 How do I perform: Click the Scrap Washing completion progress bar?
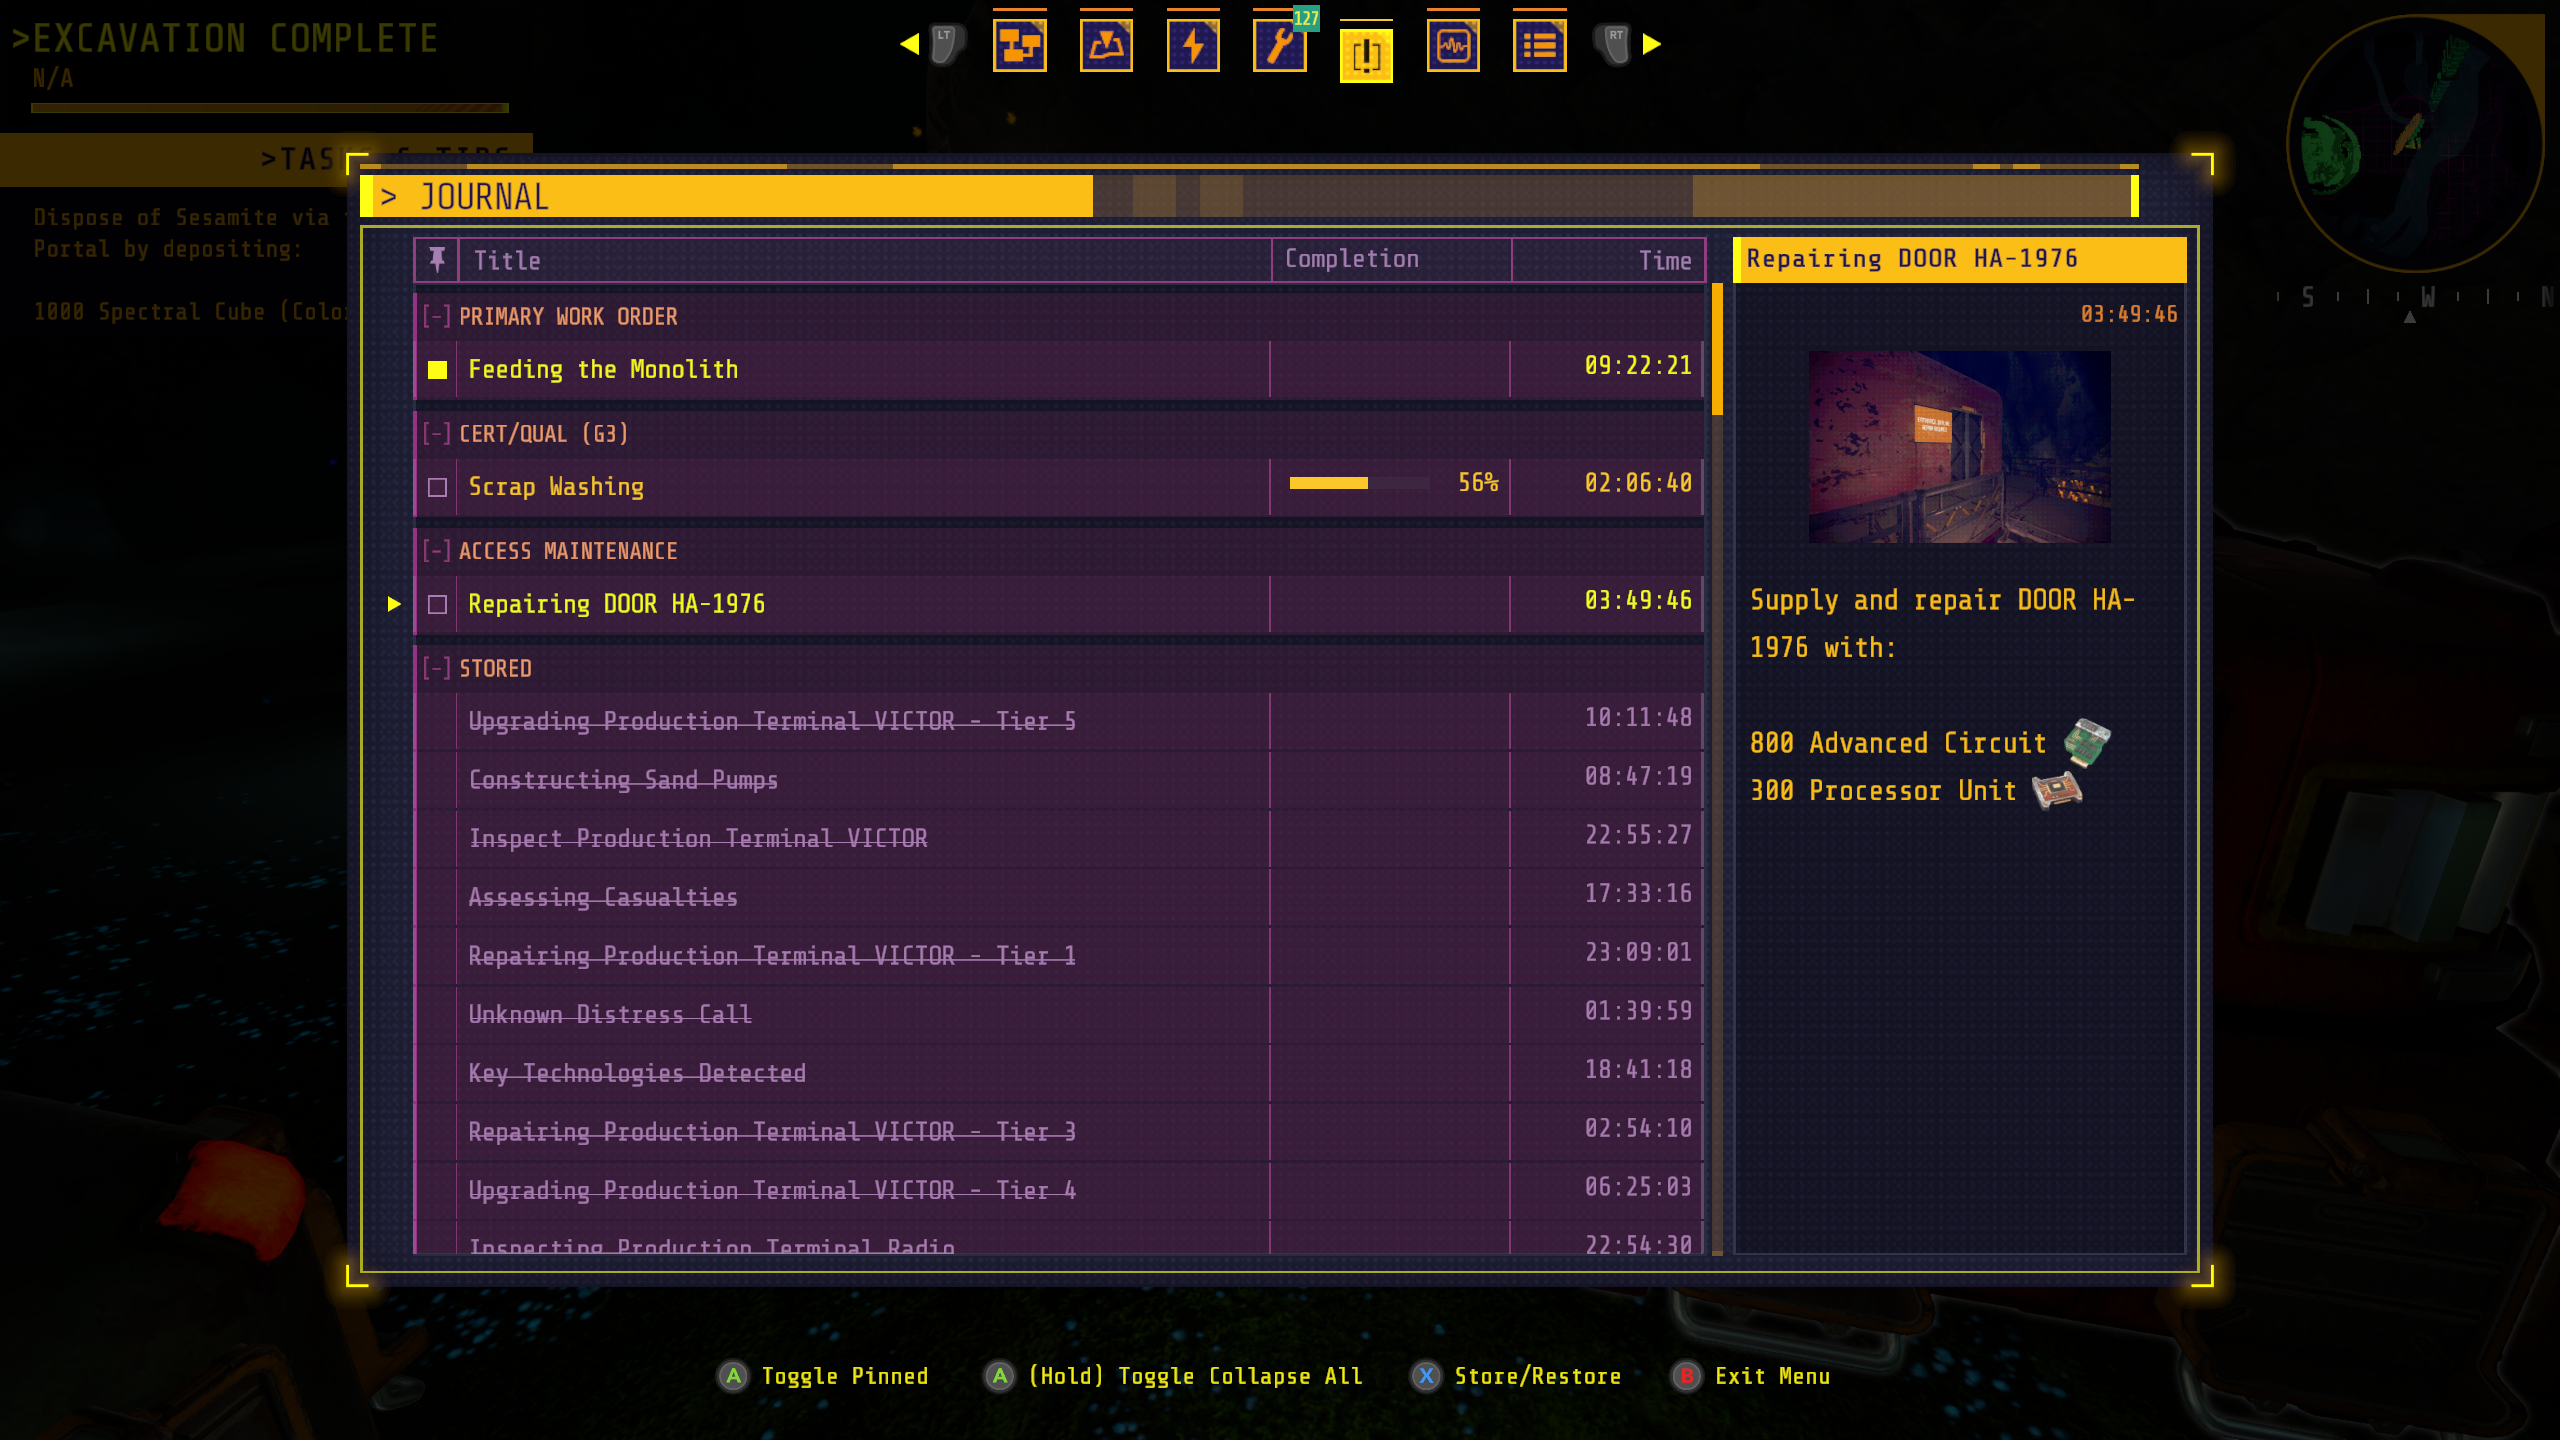tap(1358, 483)
